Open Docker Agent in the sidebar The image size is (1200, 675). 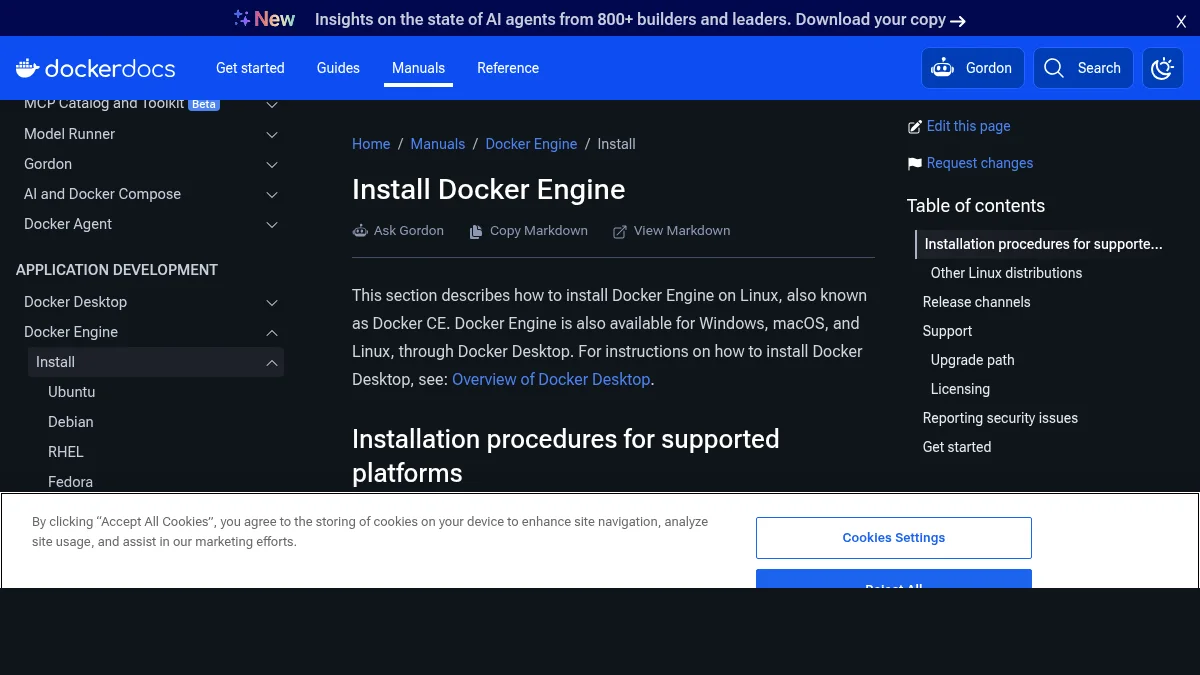pyautogui.click(x=68, y=224)
